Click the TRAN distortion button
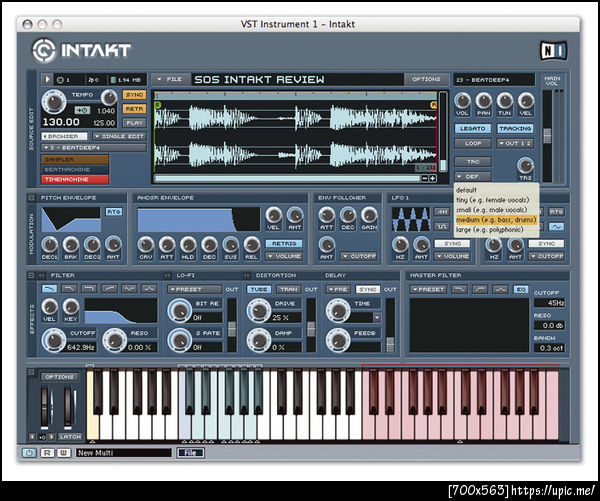The height and width of the screenshot is (501, 600). coord(289,289)
